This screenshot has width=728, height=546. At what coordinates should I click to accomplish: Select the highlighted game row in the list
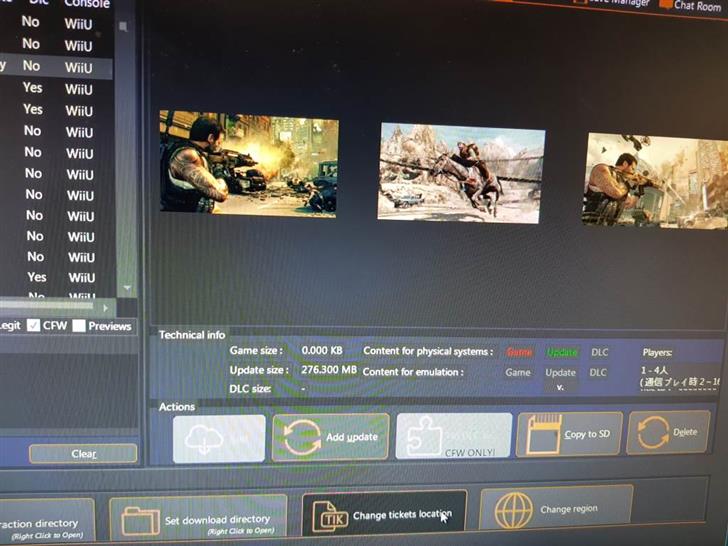point(56,67)
